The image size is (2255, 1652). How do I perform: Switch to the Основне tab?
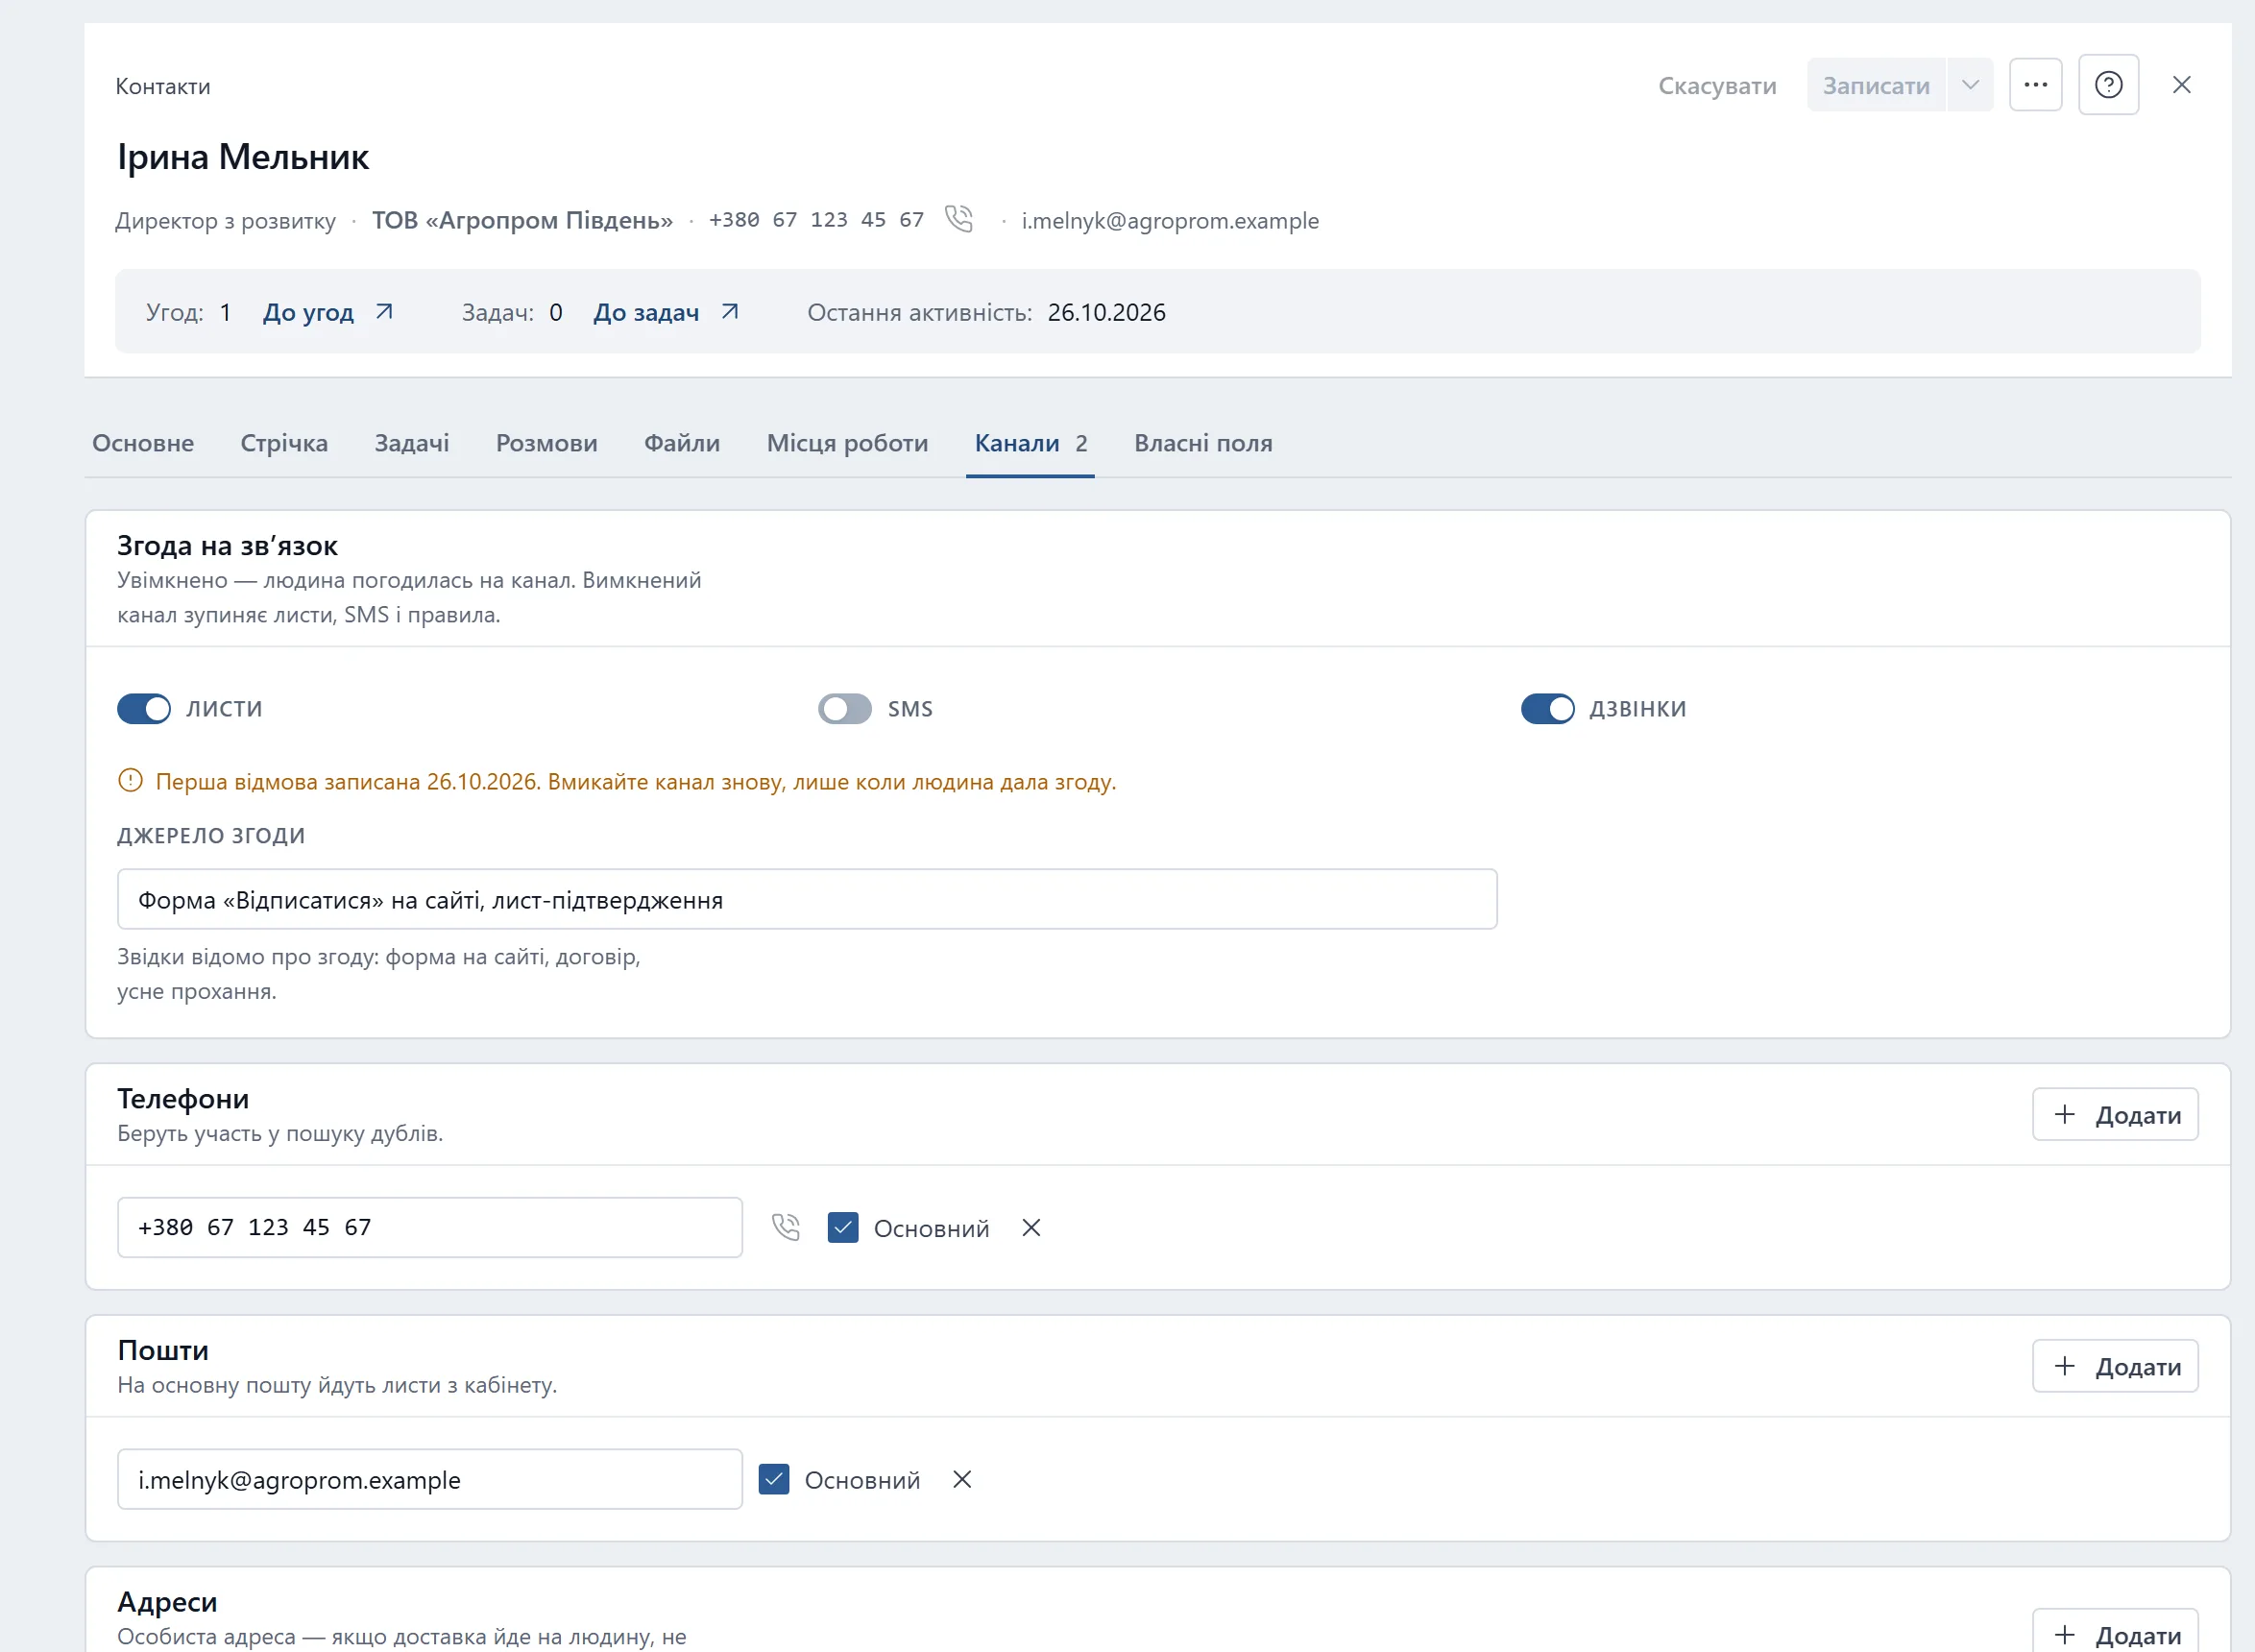[143, 443]
